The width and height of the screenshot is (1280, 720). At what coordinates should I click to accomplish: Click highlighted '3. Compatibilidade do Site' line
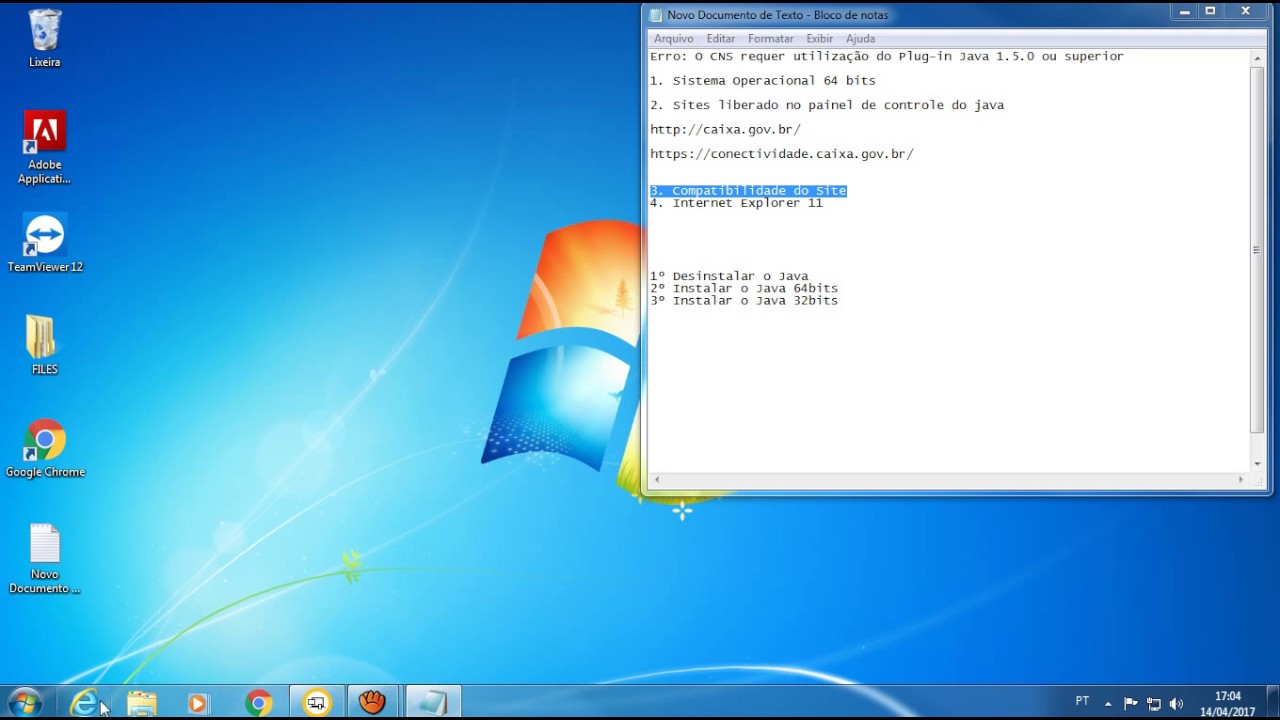(748, 190)
